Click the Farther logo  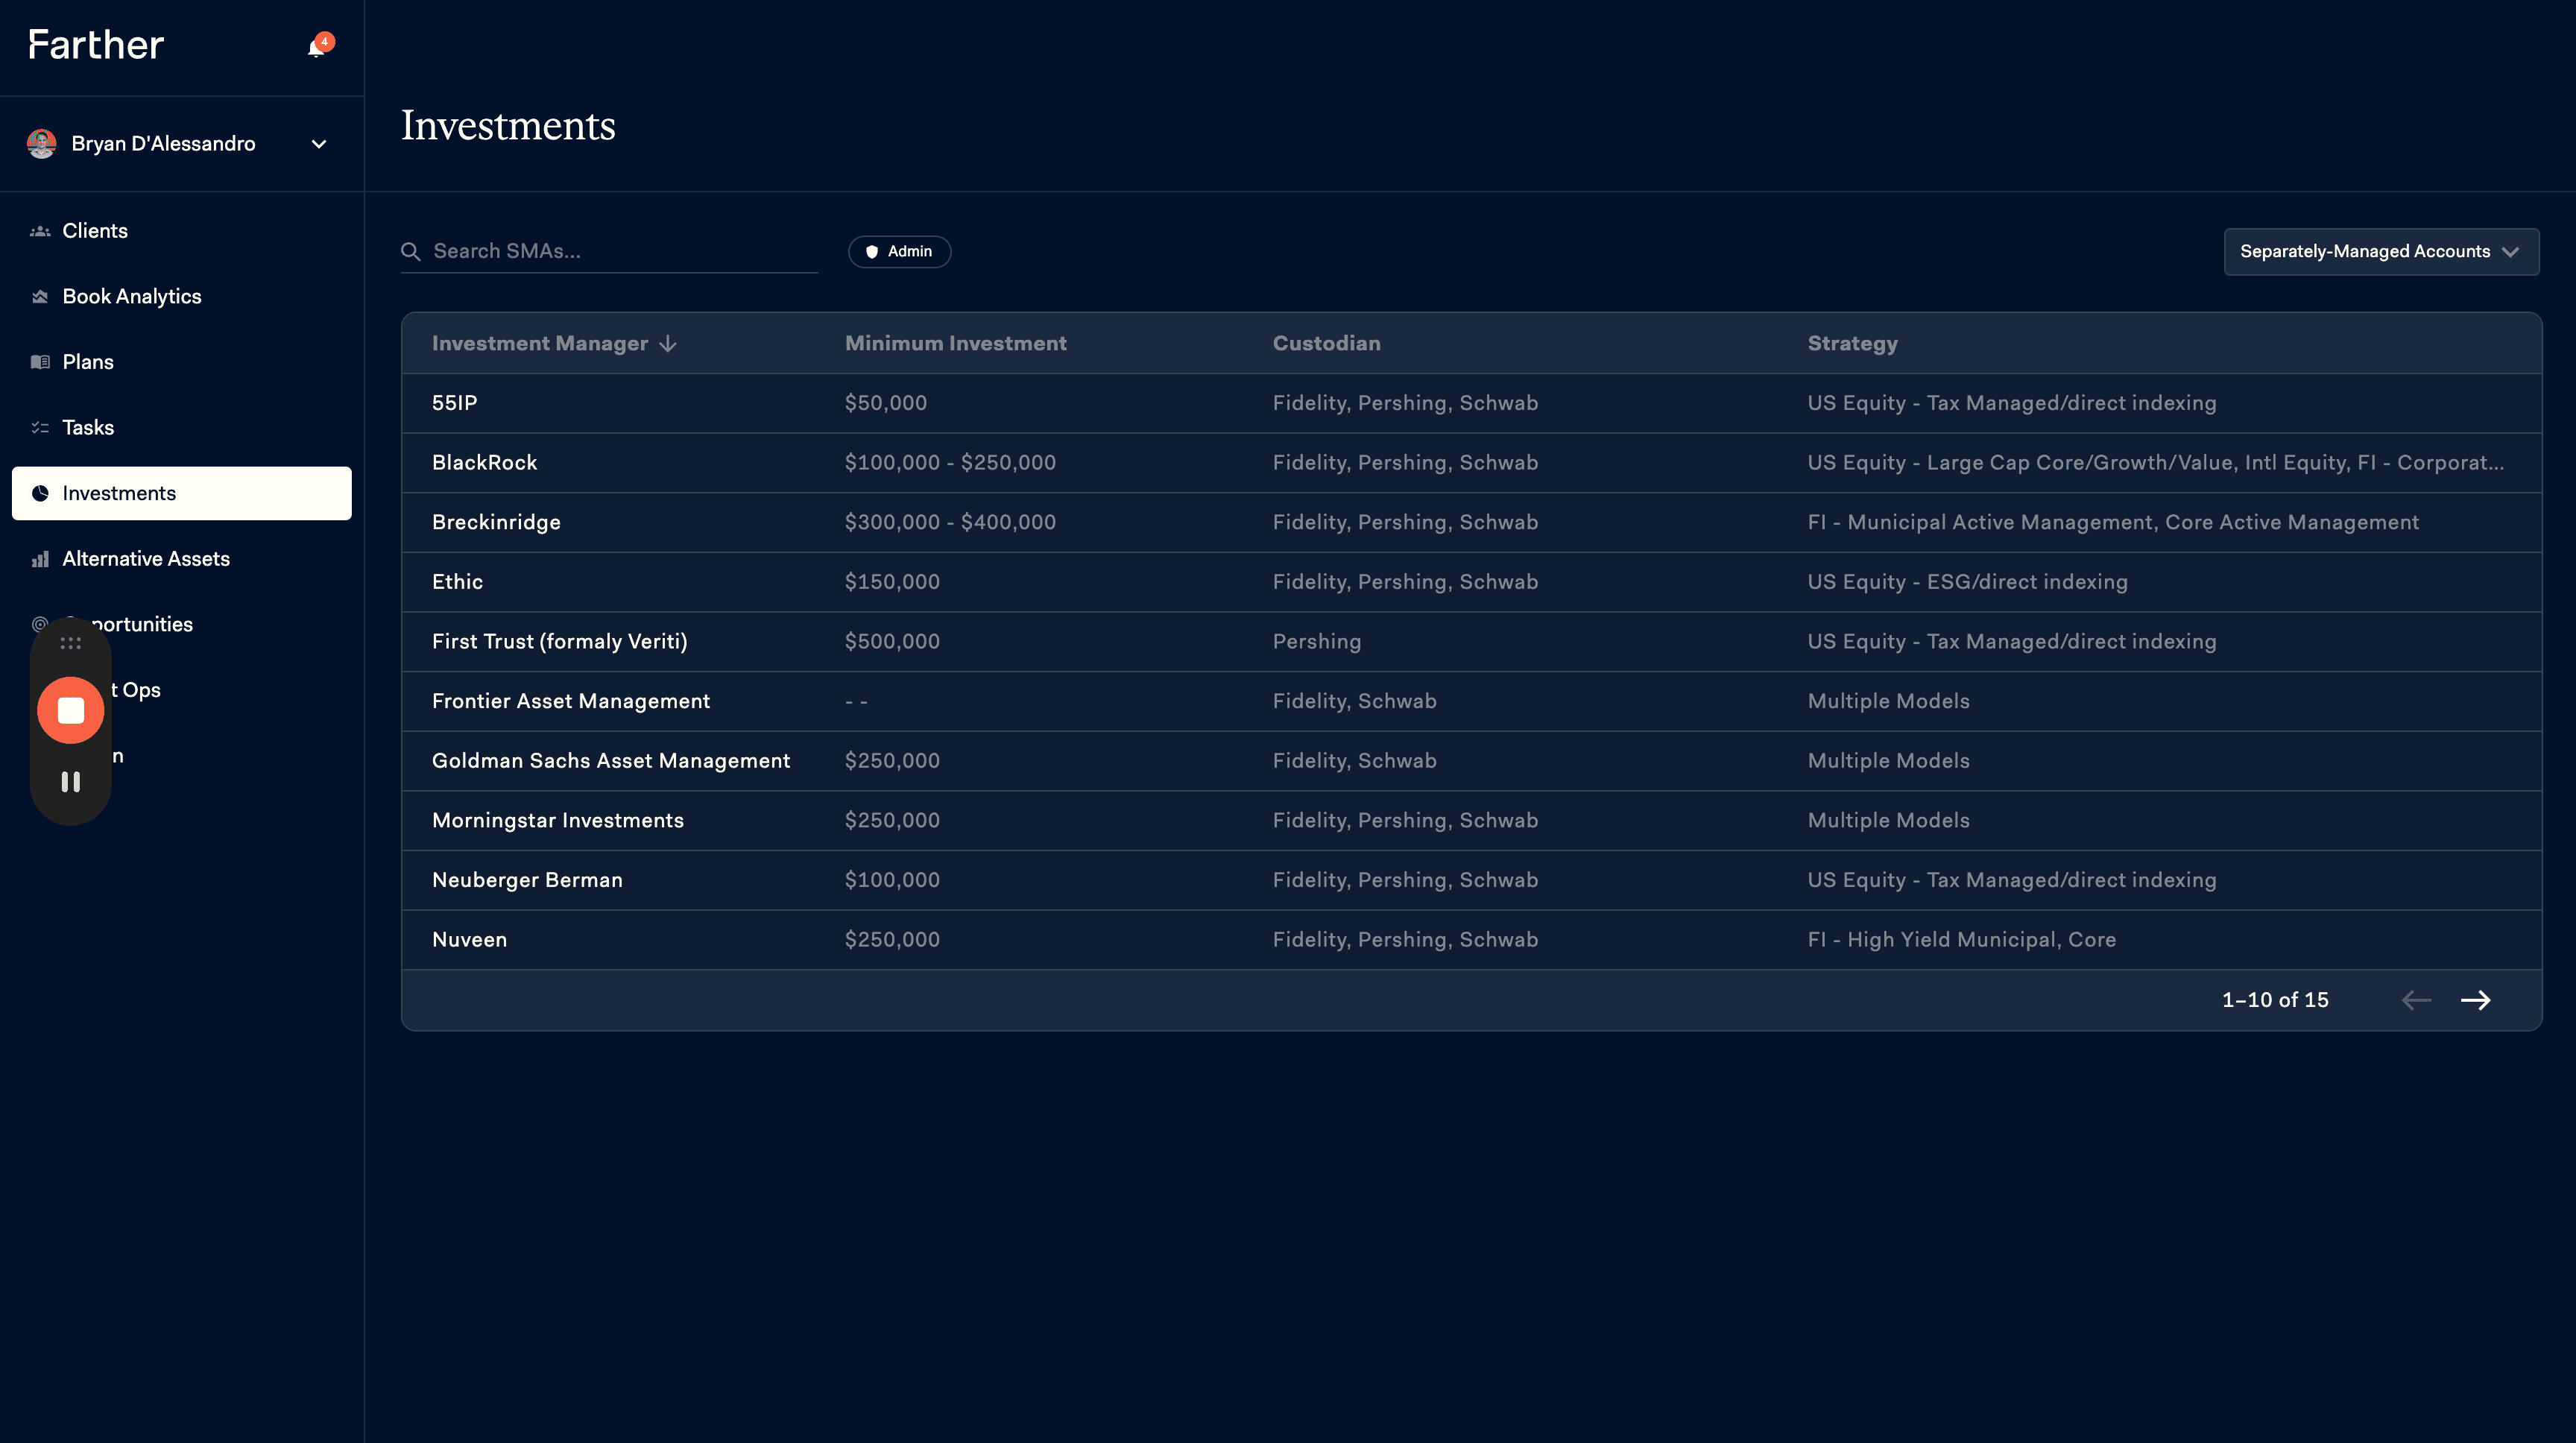95,45
